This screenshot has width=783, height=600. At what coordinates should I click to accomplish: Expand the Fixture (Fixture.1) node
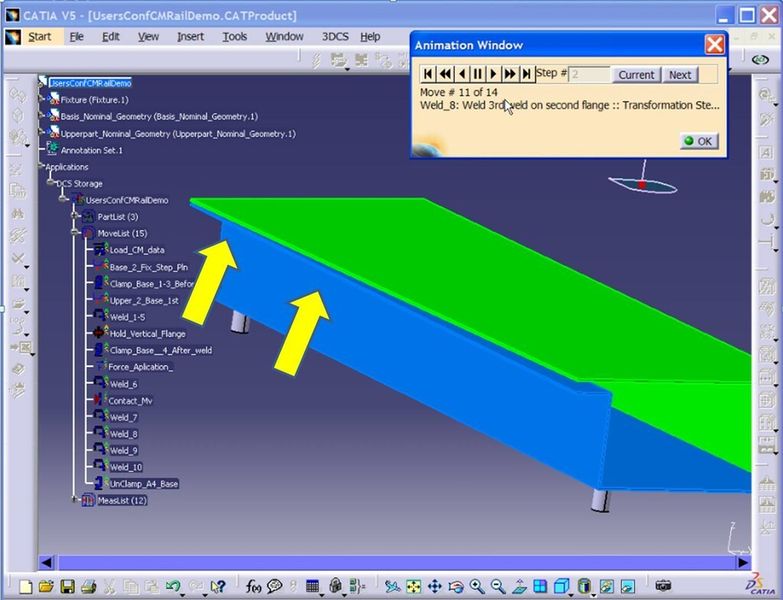click(42, 99)
